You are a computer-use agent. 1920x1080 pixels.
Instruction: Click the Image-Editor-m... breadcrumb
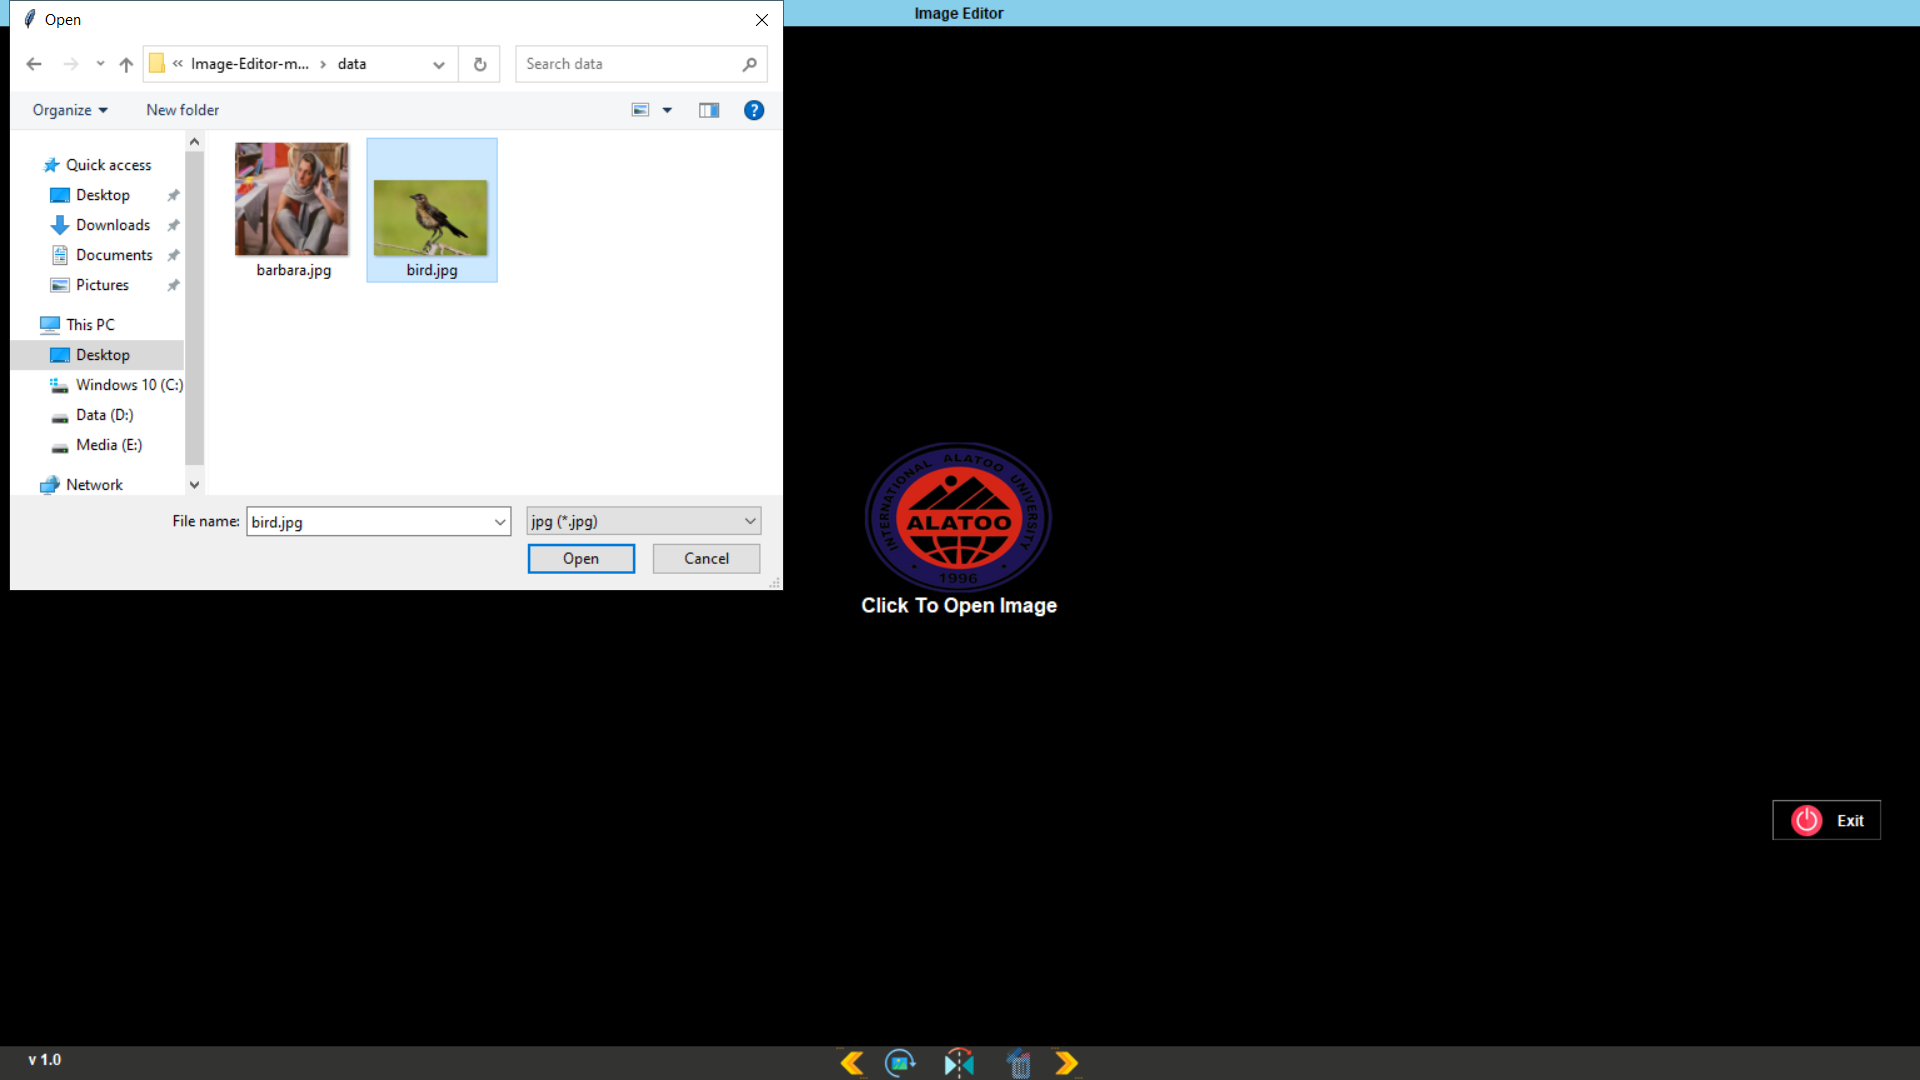(250, 64)
